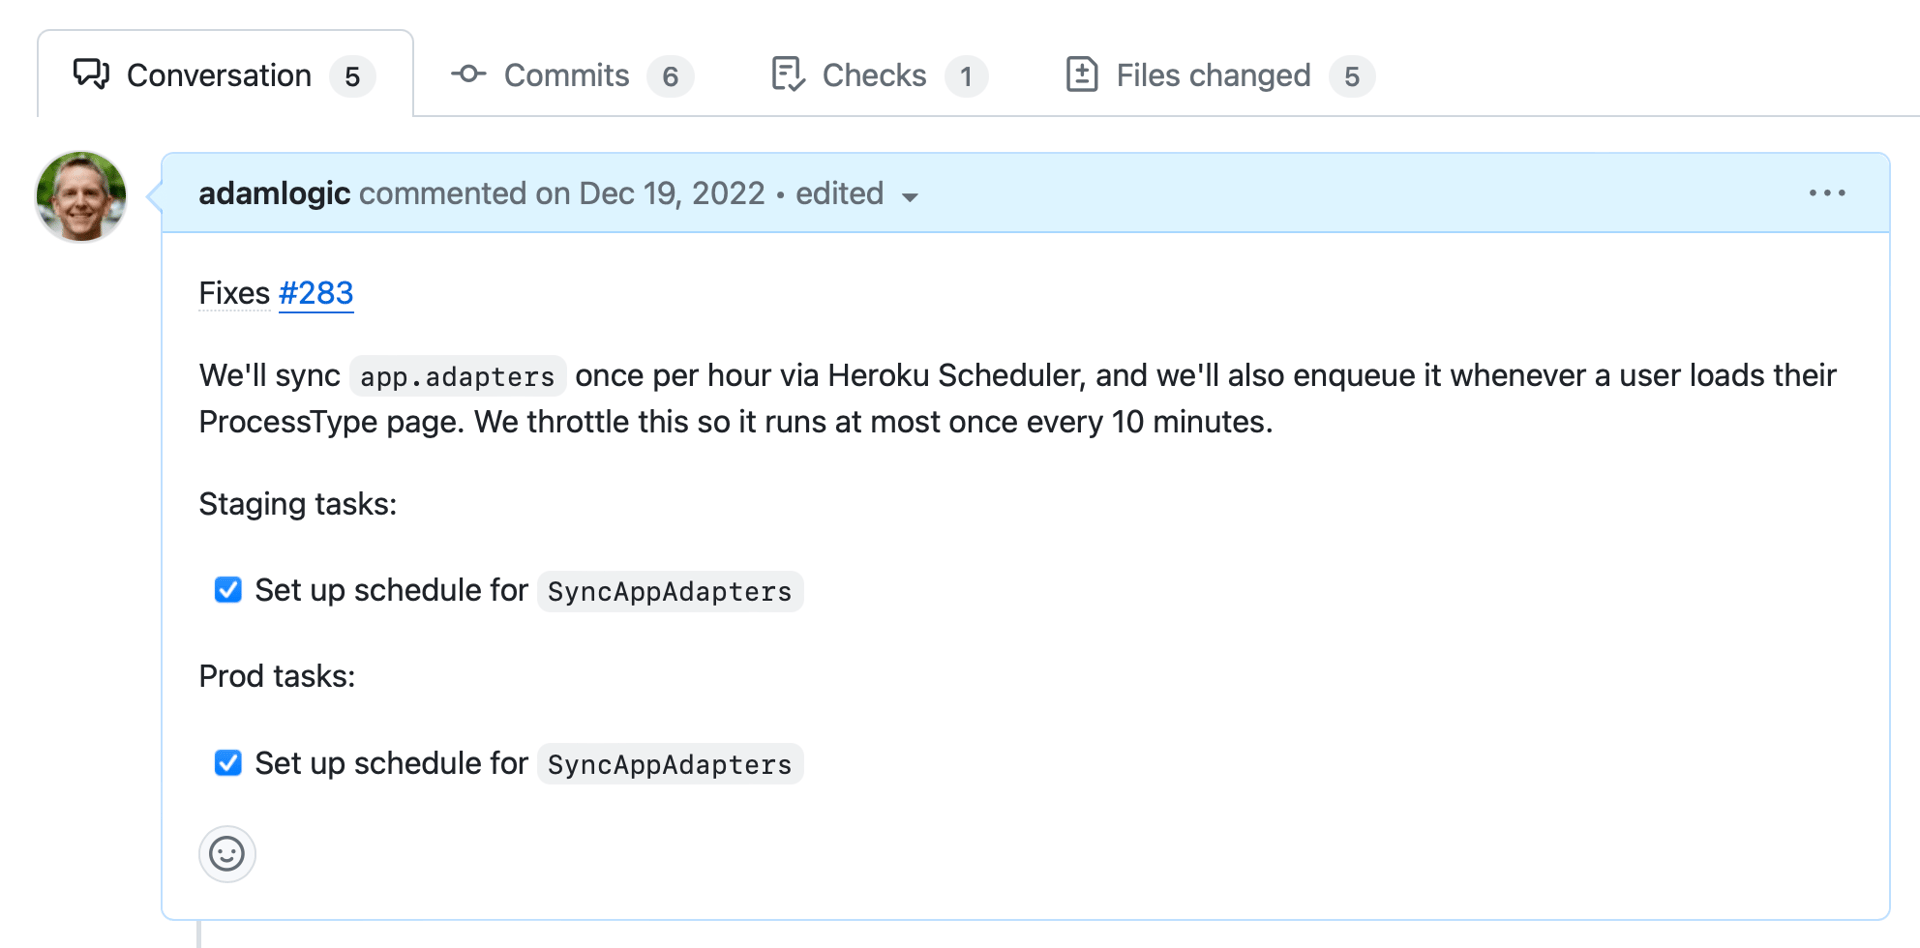The height and width of the screenshot is (948, 1920).
Task: Click the '1' badge beside Checks
Action: (966, 75)
